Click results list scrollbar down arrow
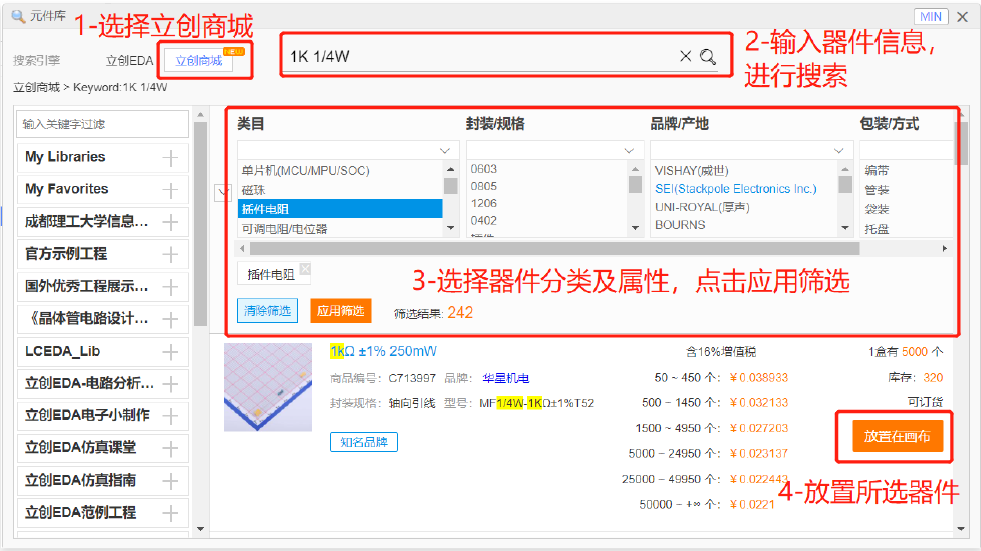Screen dimensions: 981x551 click(961, 529)
